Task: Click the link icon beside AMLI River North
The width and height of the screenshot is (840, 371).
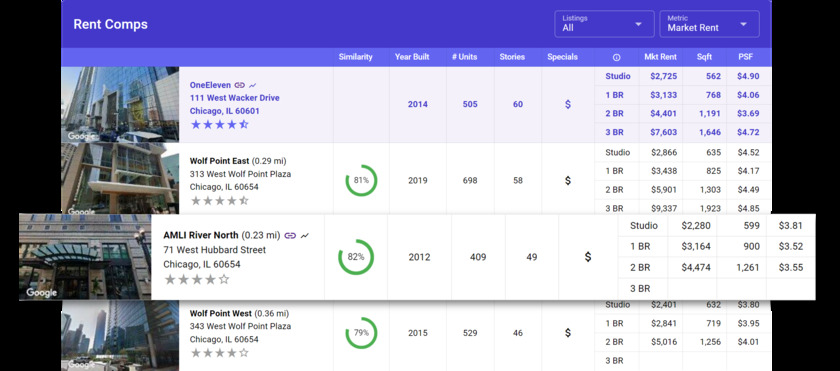Action: pos(290,236)
